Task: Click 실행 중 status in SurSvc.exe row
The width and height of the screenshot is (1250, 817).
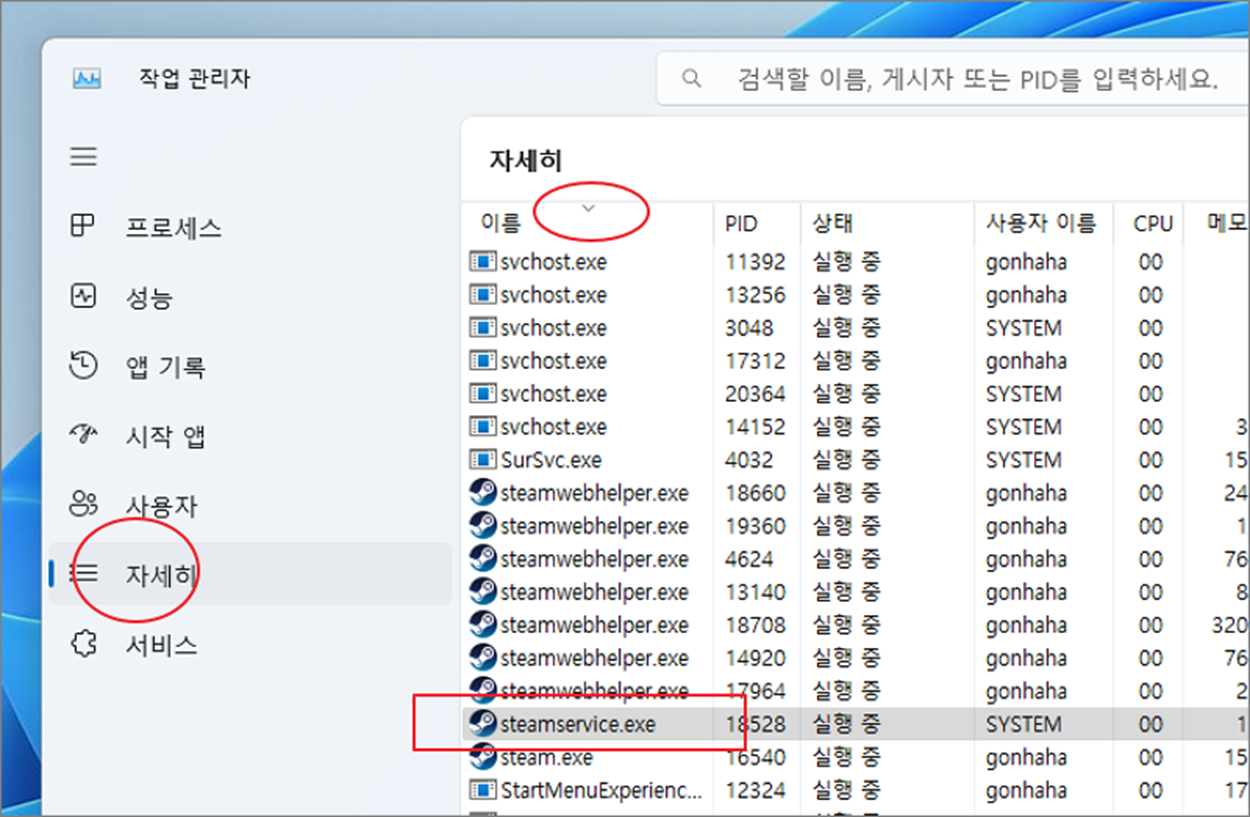Action: (x=846, y=460)
